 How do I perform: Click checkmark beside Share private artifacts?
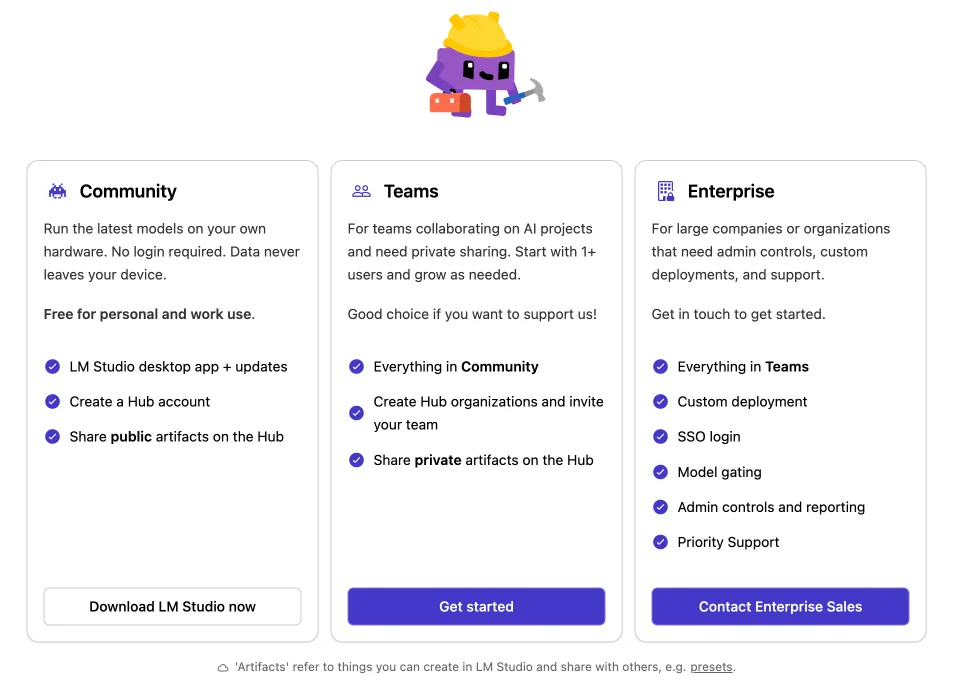(x=356, y=460)
